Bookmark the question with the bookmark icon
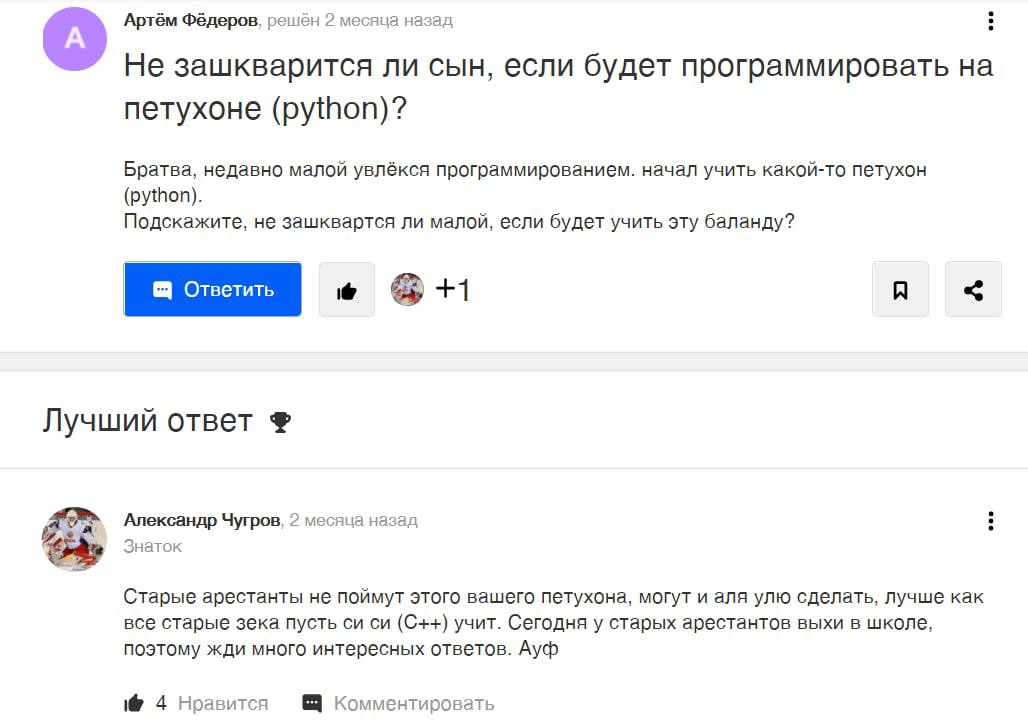 click(x=900, y=289)
